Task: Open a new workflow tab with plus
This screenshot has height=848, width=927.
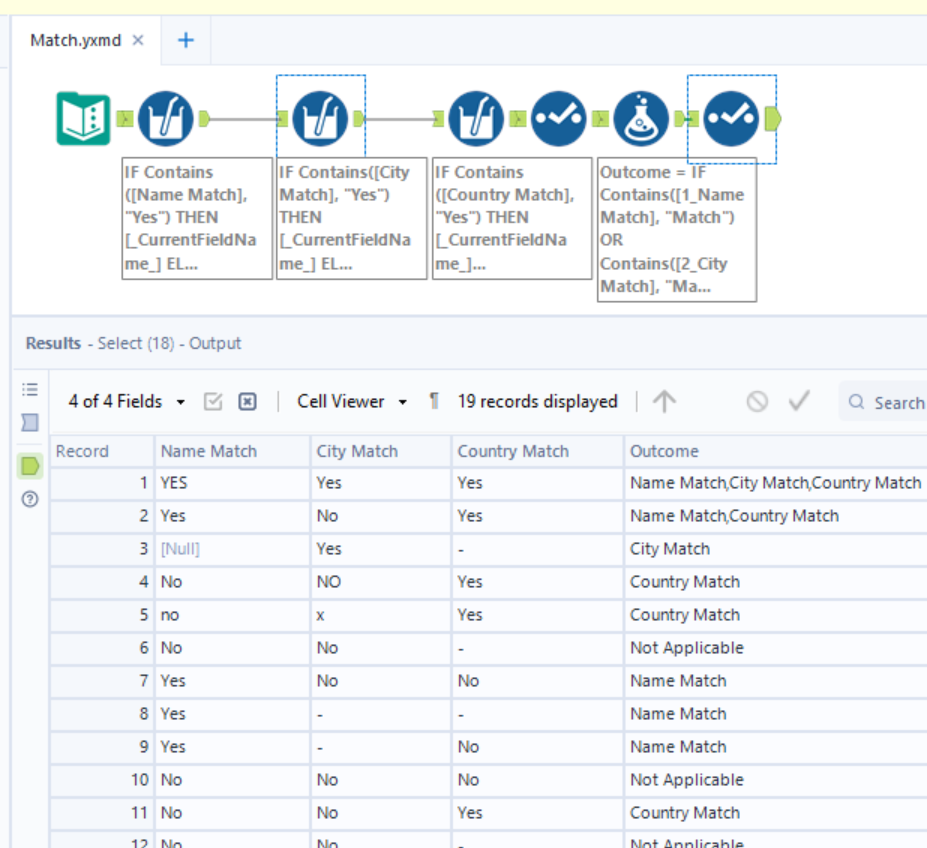Action: tap(186, 41)
